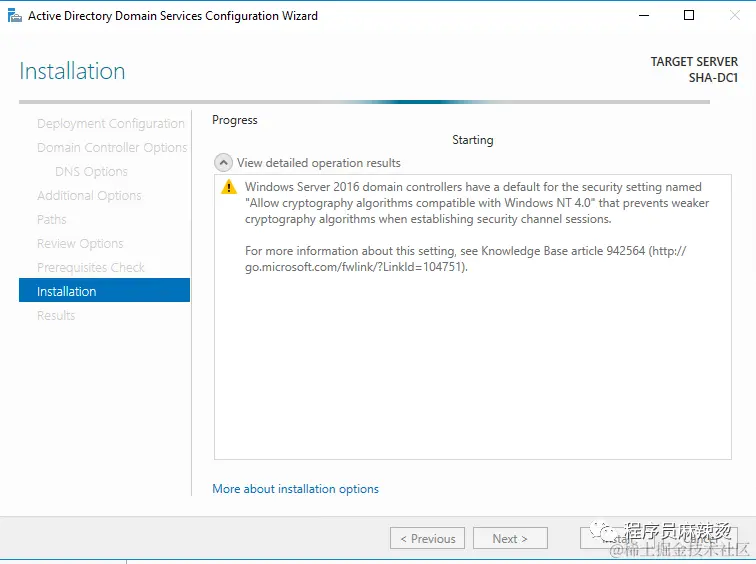Select the Additional Options step
The height and width of the screenshot is (564, 756).
point(89,196)
